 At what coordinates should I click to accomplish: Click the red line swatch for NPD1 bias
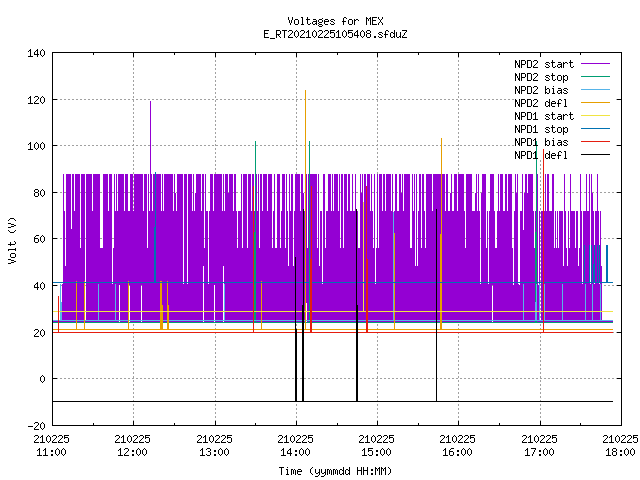pos(596,142)
